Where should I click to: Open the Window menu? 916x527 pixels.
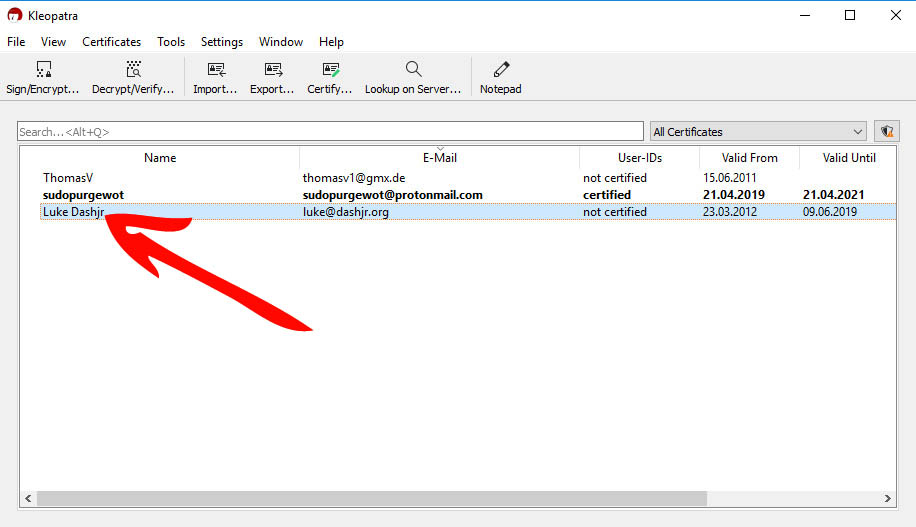click(281, 42)
